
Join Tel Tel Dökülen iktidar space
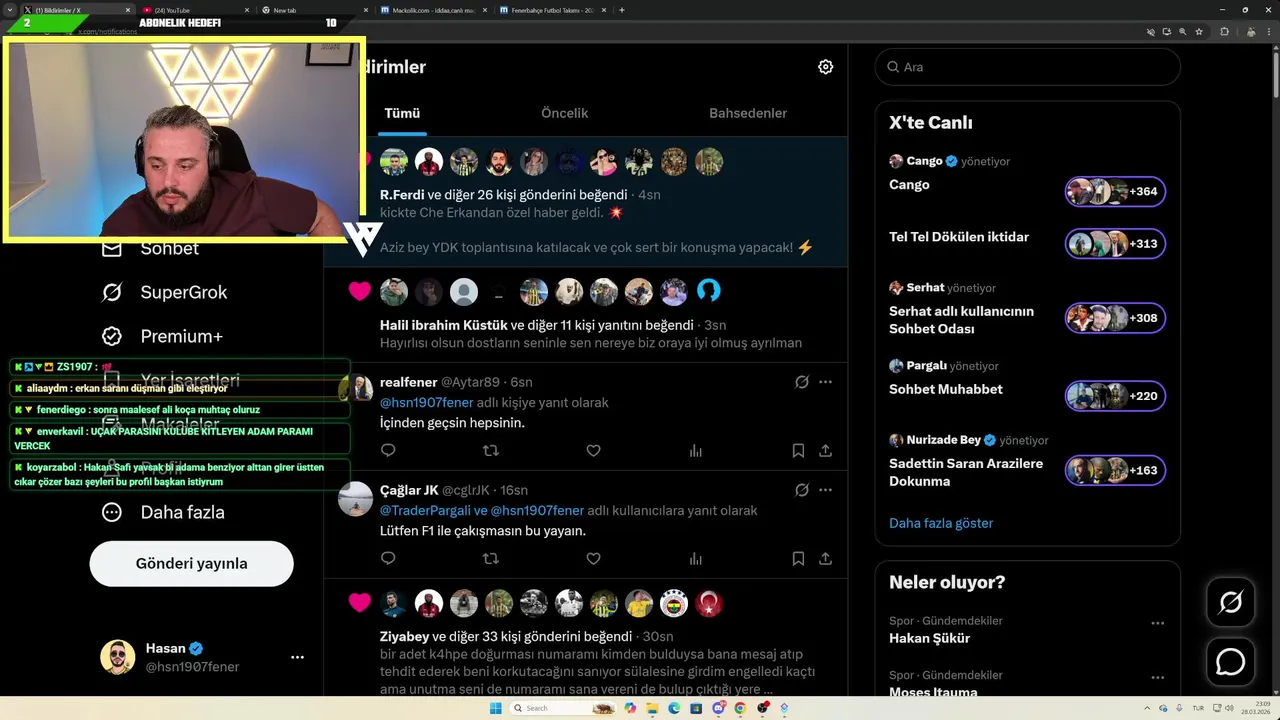1115,244
